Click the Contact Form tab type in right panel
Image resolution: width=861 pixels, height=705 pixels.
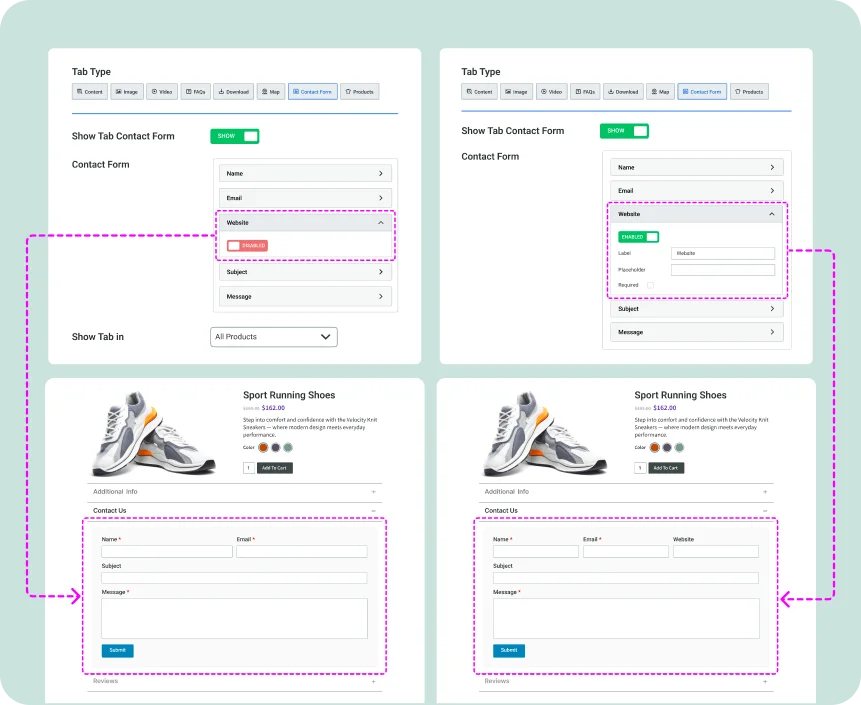tap(702, 92)
